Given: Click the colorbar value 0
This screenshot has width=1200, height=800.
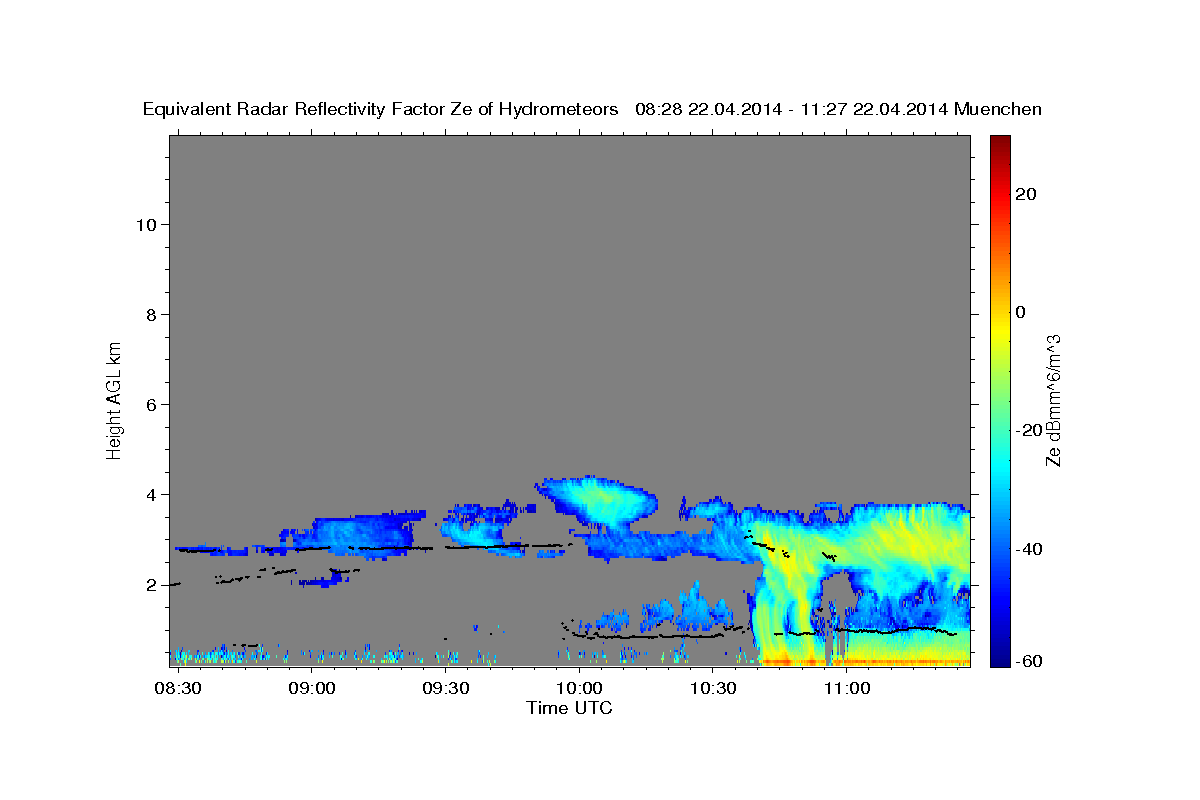Looking at the screenshot, I should click(x=1021, y=312).
